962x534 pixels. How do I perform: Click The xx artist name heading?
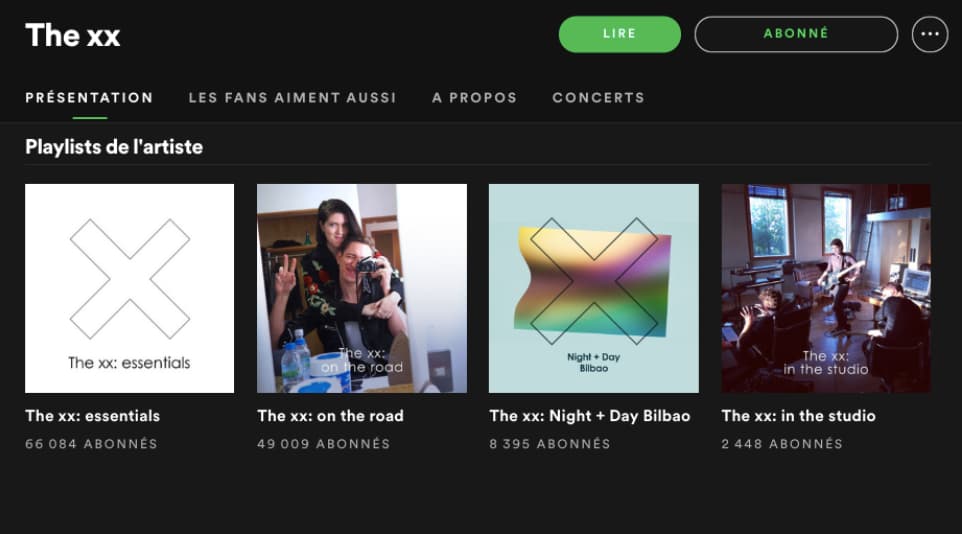(72, 35)
